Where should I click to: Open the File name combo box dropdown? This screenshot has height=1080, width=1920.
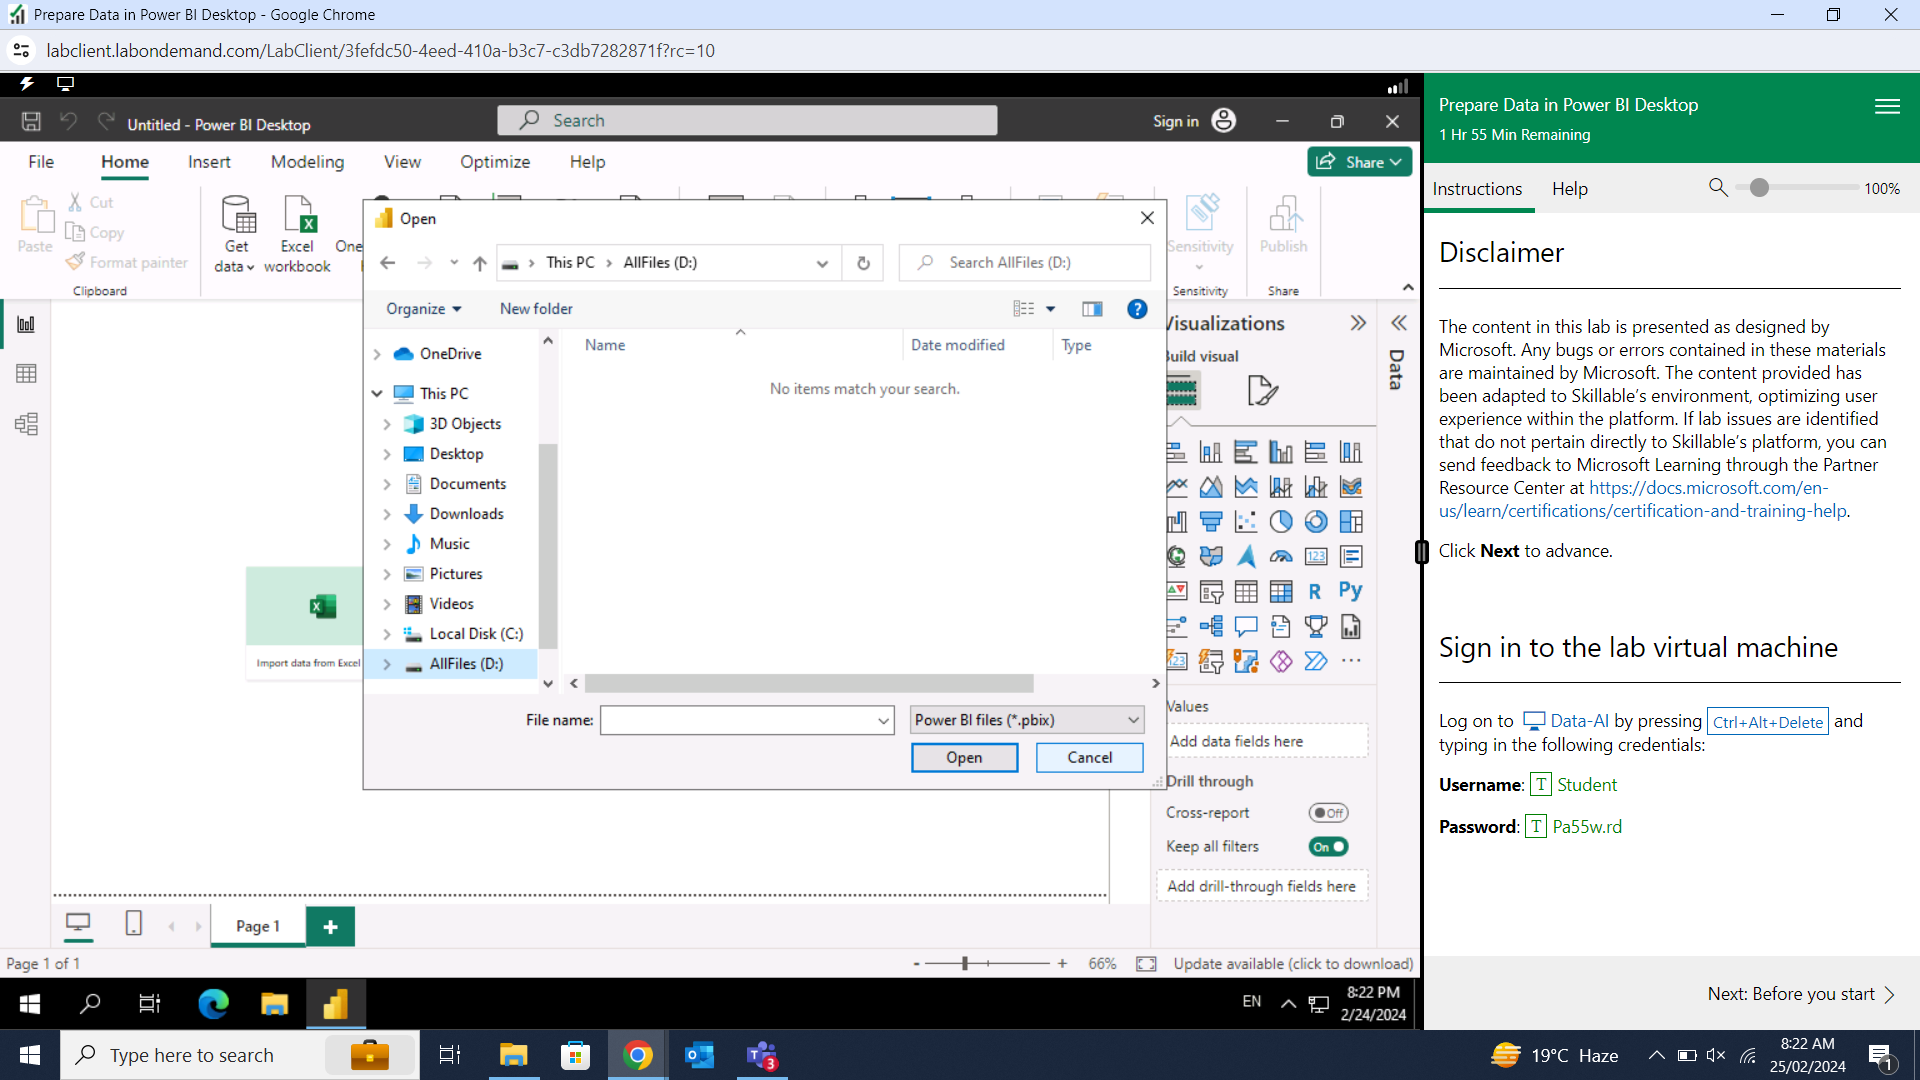pyautogui.click(x=884, y=720)
